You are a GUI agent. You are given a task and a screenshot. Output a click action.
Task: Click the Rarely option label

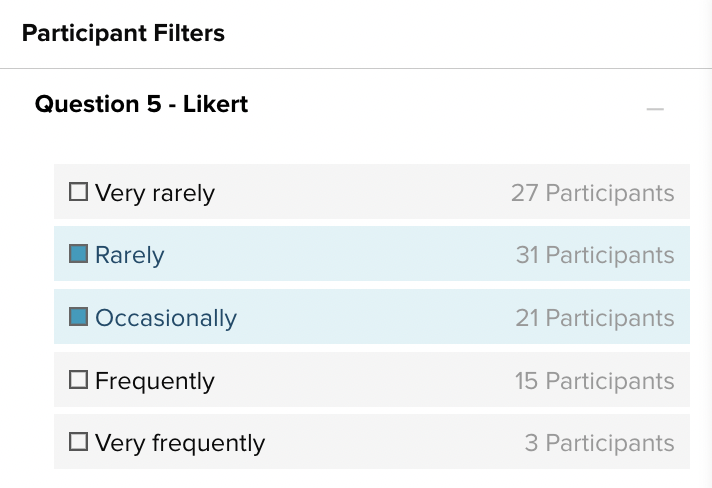click(130, 255)
